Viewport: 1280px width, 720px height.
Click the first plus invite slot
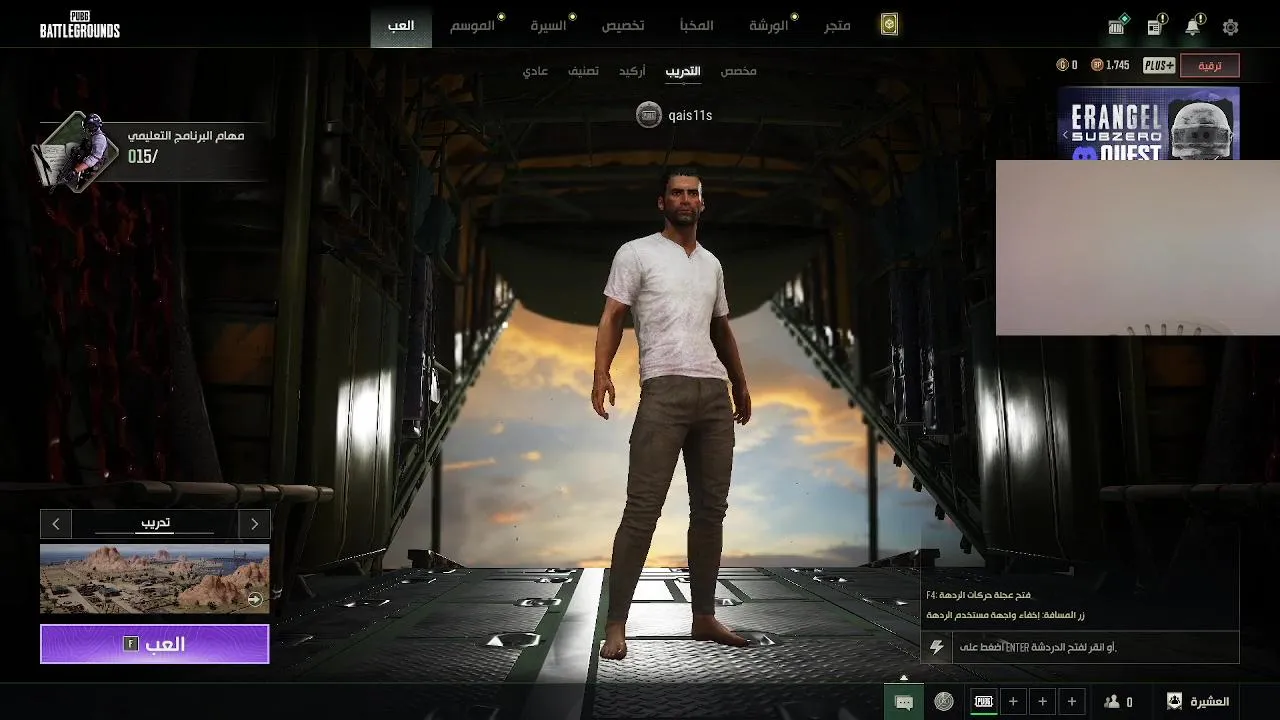(x=1013, y=702)
